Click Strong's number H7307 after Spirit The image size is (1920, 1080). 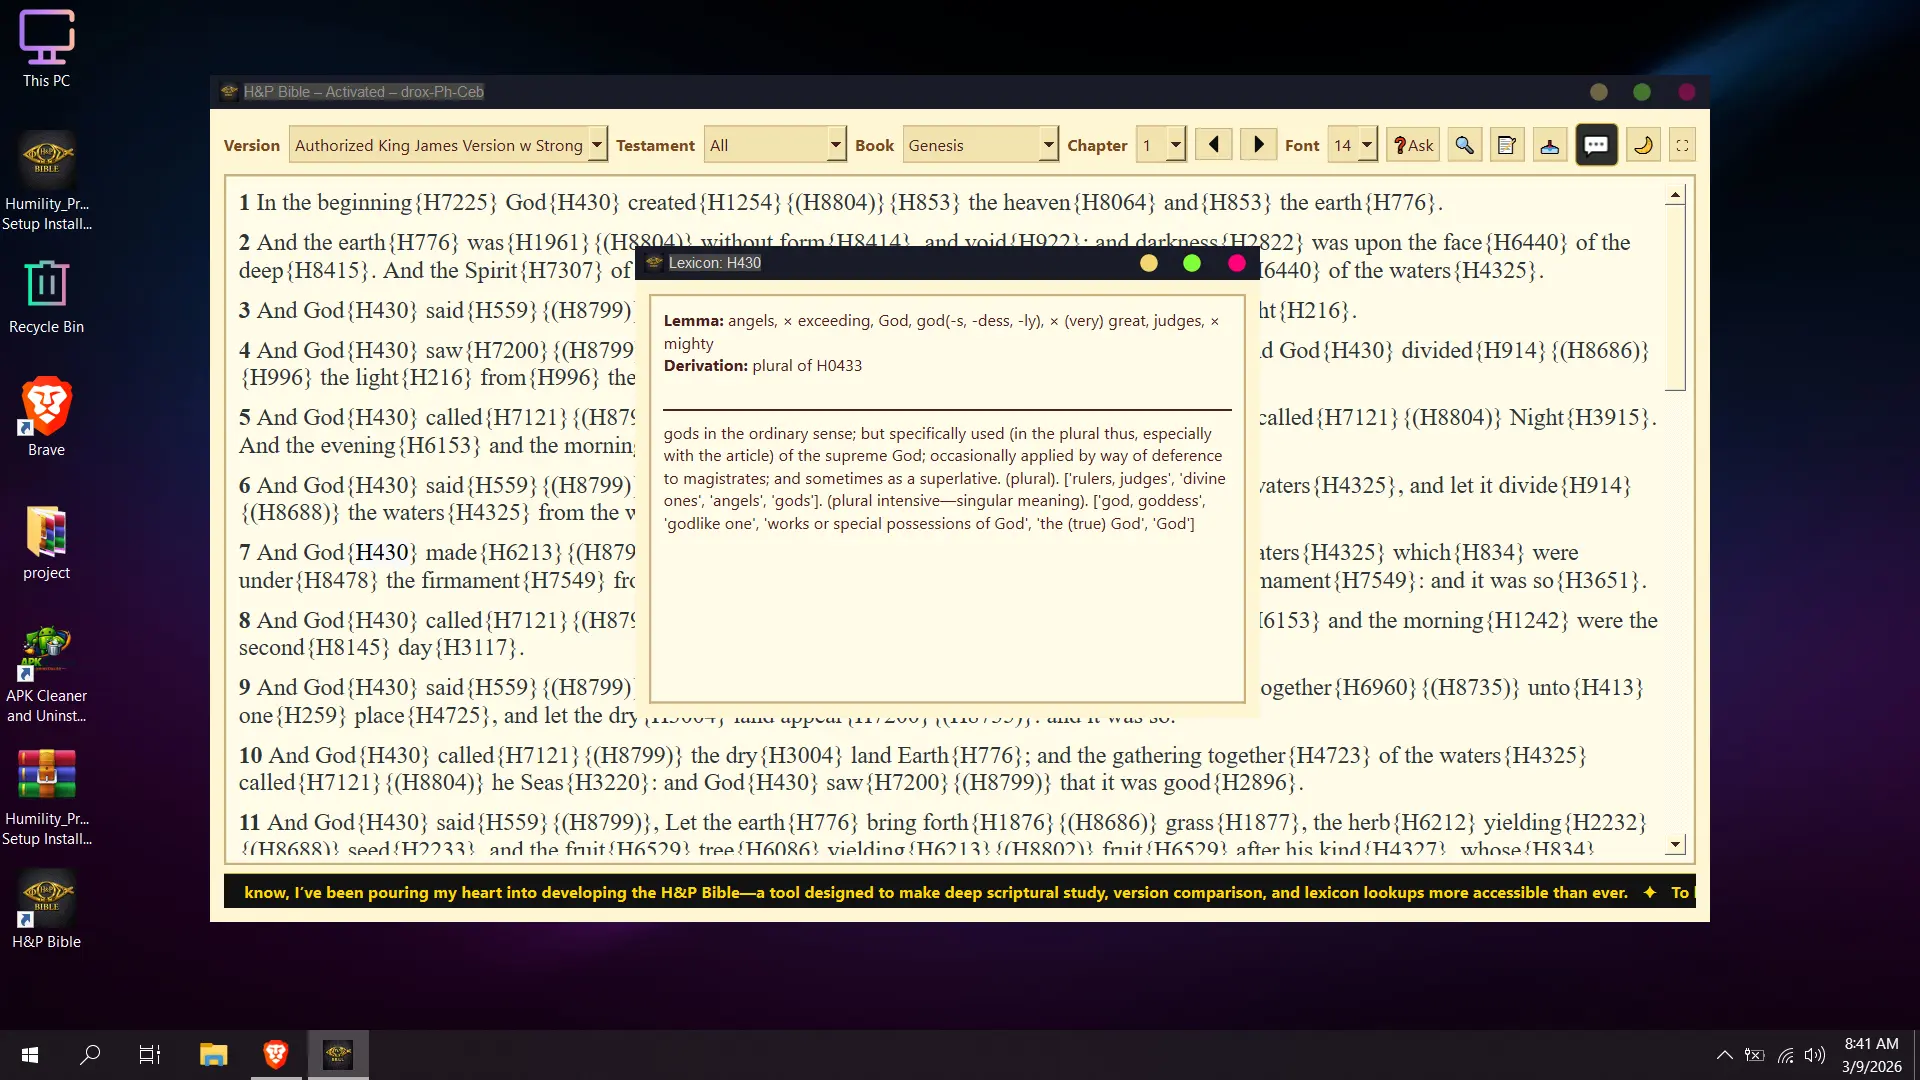click(560, 271)
